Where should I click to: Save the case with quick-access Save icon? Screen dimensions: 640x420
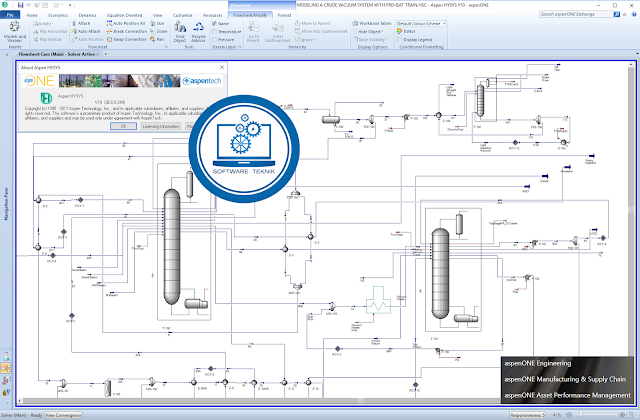click(20, 5)
